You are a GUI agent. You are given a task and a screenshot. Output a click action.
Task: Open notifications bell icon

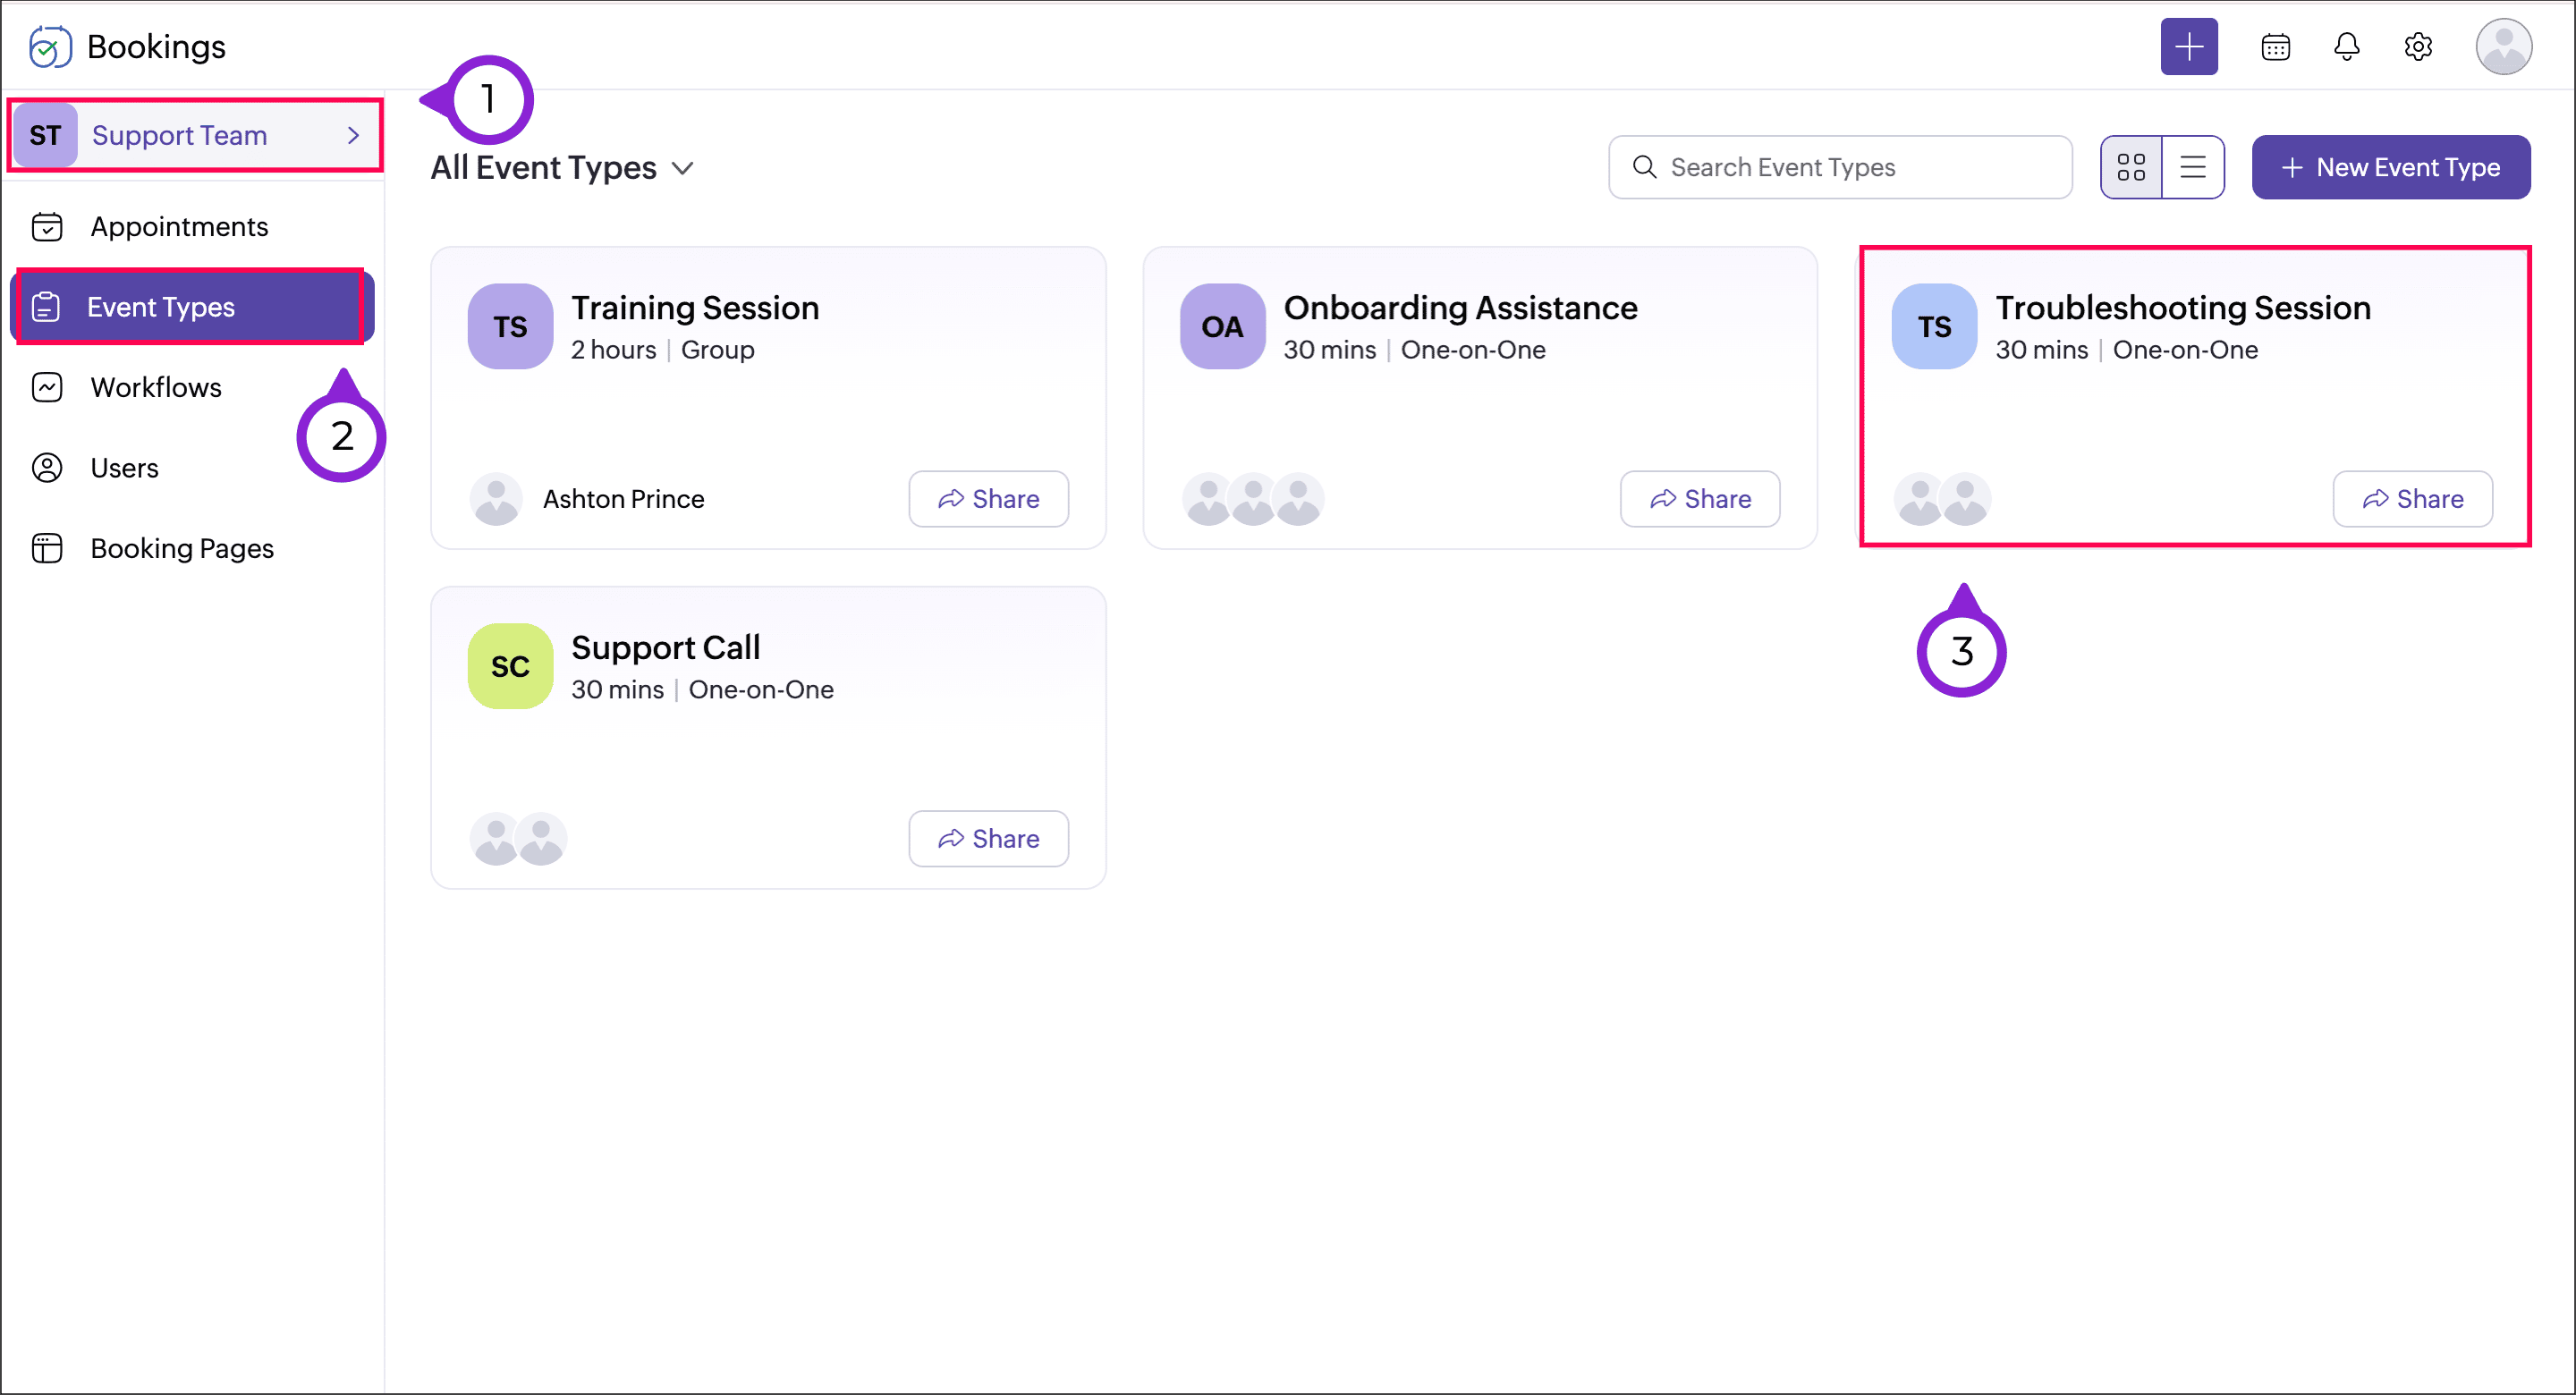tap(2346, 47)
